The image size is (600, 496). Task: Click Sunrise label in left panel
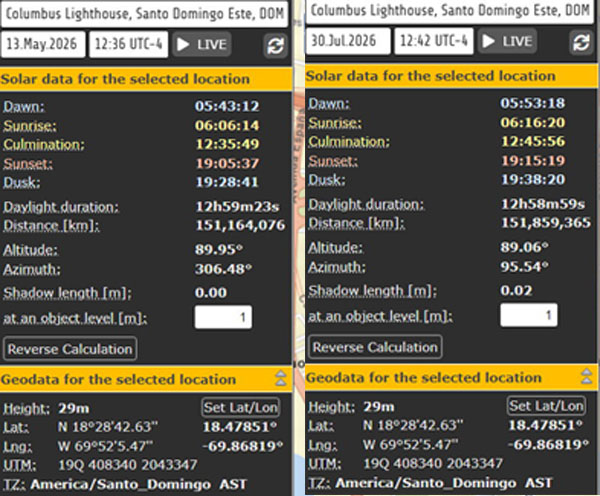coord(30,126)
